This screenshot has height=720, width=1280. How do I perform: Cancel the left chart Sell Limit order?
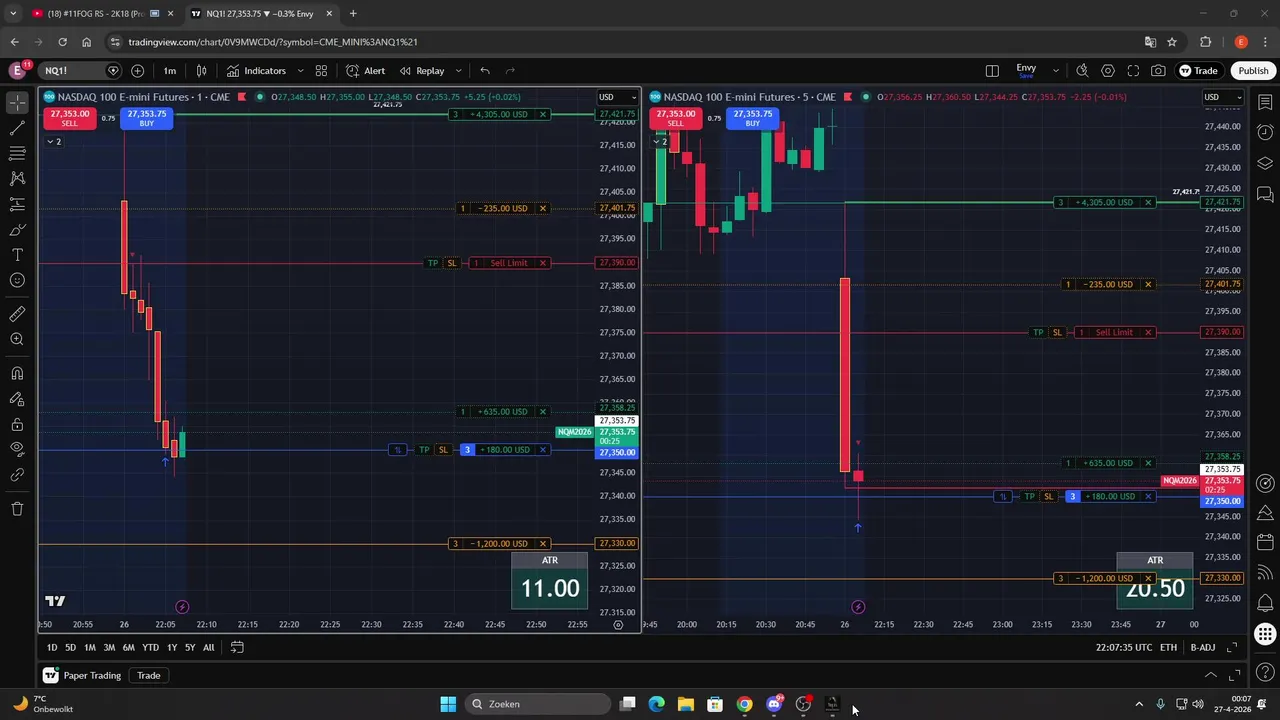click(543, 263)
